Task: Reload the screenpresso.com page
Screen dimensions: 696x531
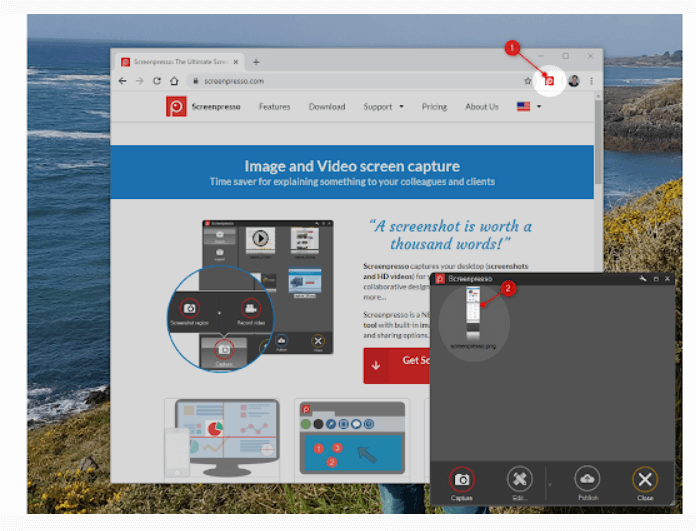Action: pyautogui.click(x=157, y=81)
